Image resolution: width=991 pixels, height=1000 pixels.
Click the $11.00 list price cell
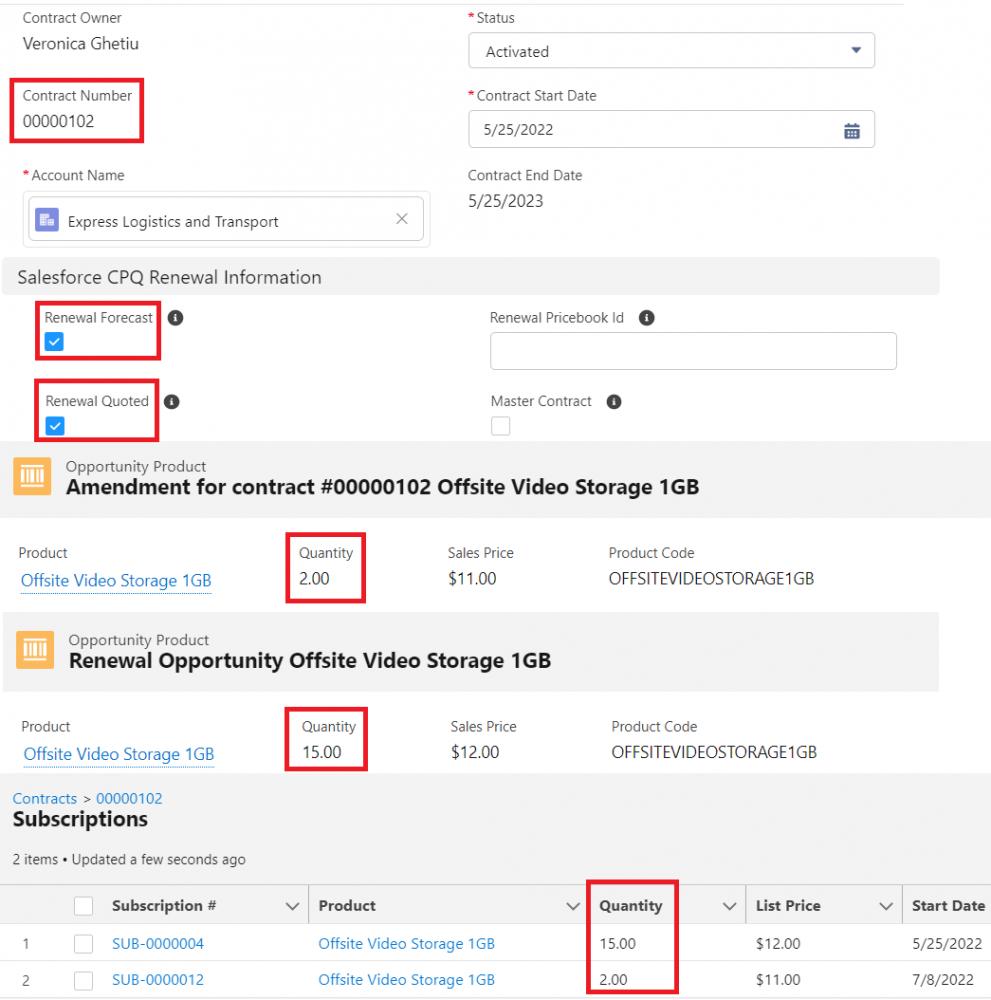778,980
